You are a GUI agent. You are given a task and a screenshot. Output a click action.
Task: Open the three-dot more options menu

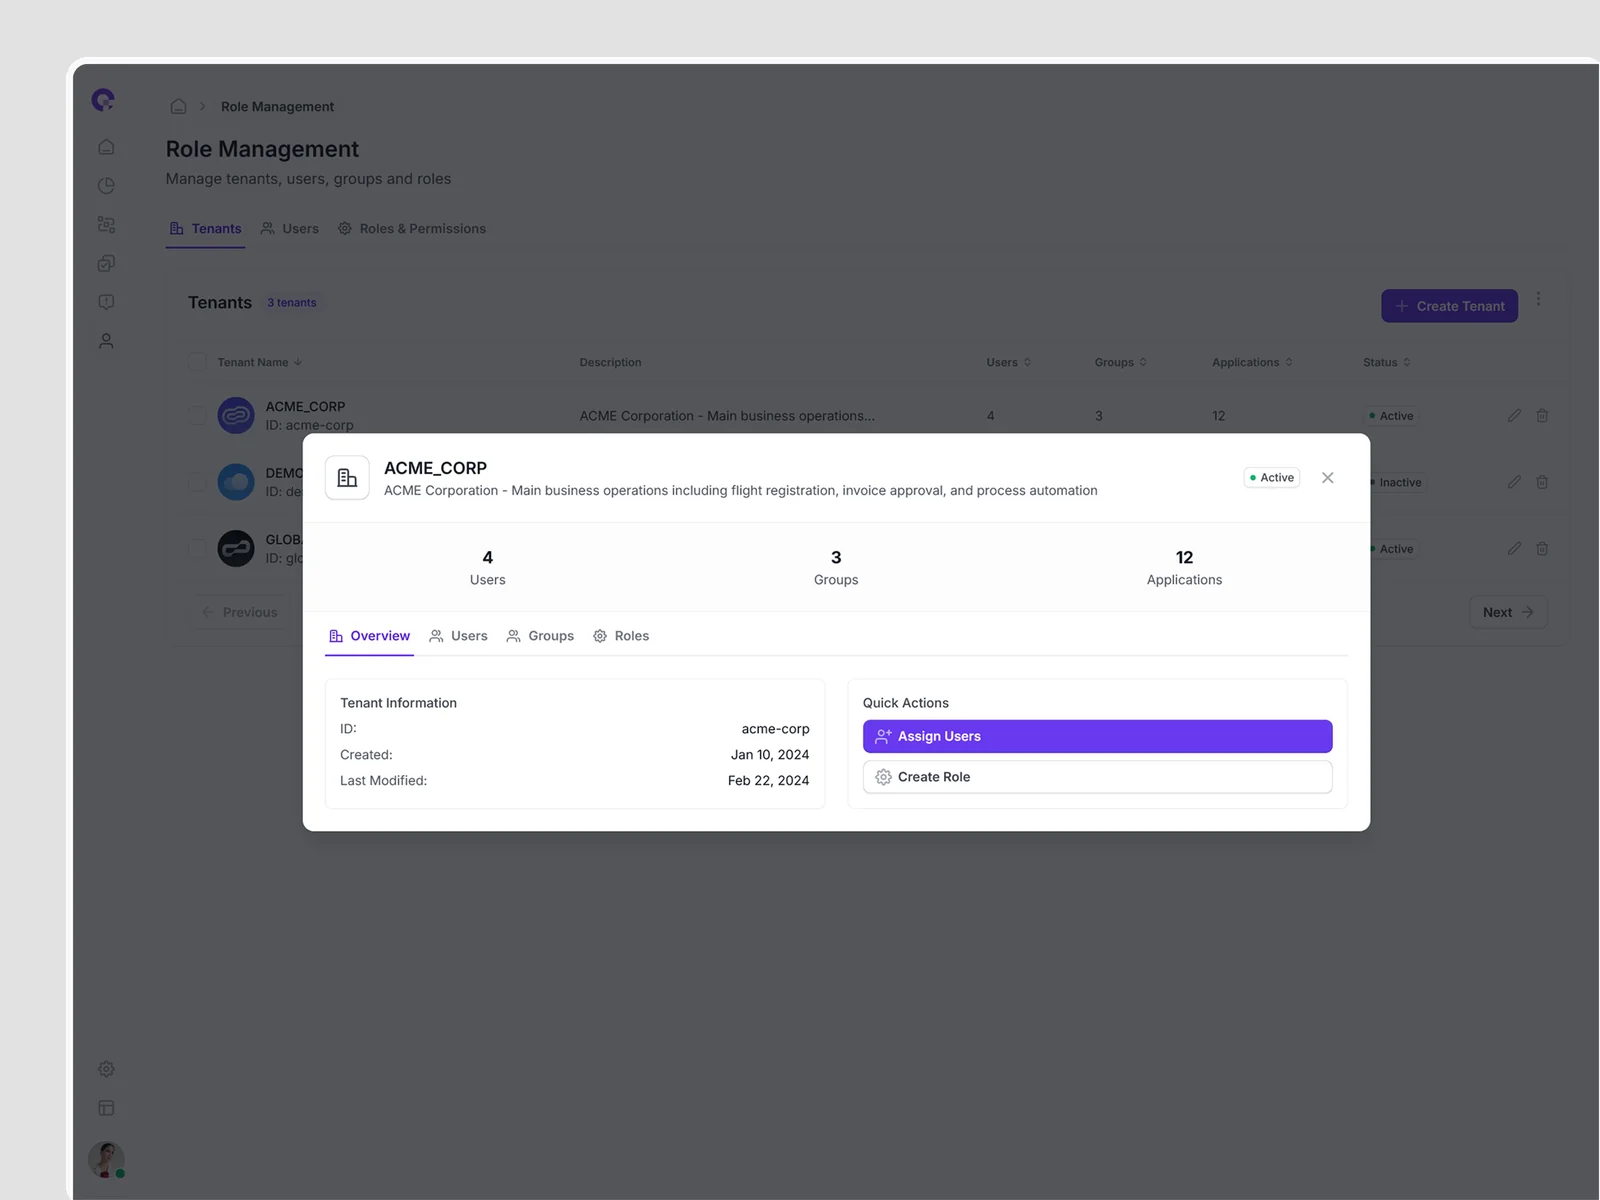click(x=1538, y=299)
